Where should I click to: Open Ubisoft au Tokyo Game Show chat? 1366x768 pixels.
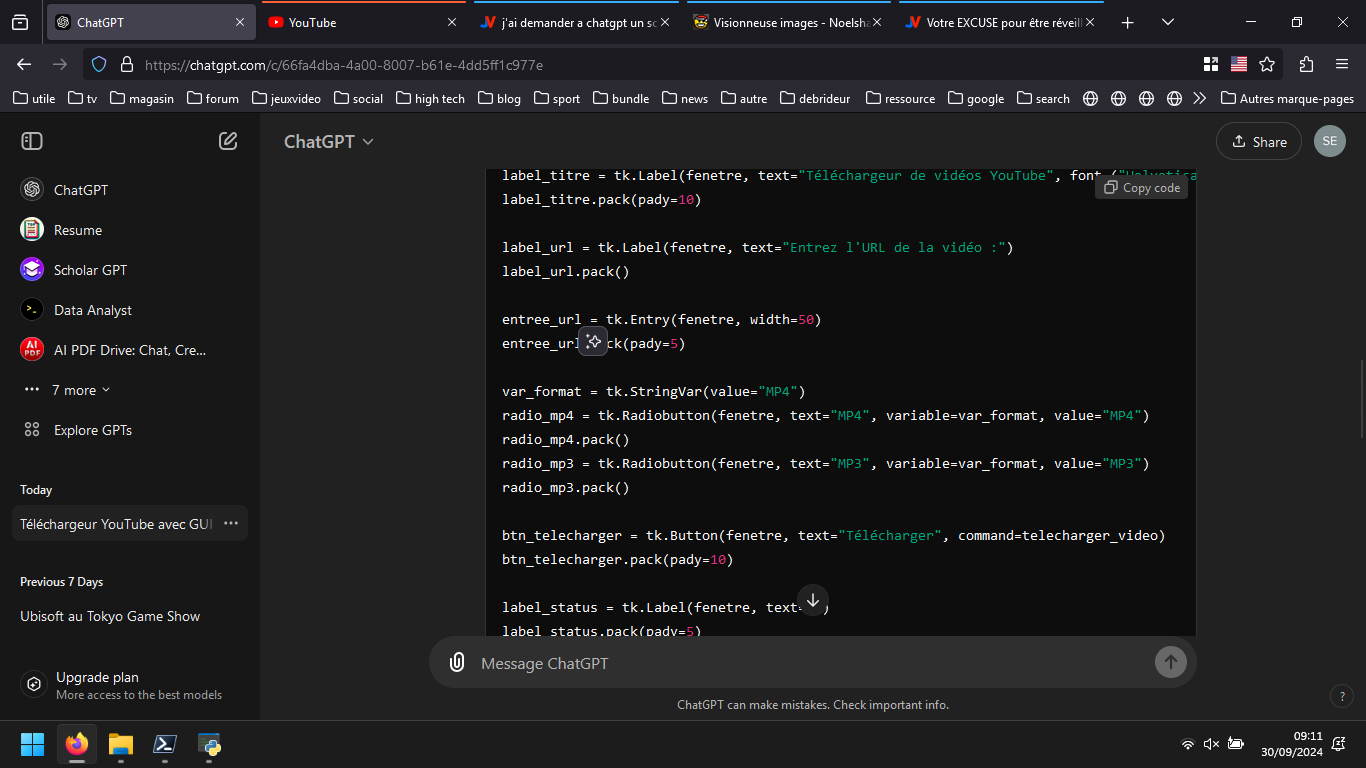110,616
